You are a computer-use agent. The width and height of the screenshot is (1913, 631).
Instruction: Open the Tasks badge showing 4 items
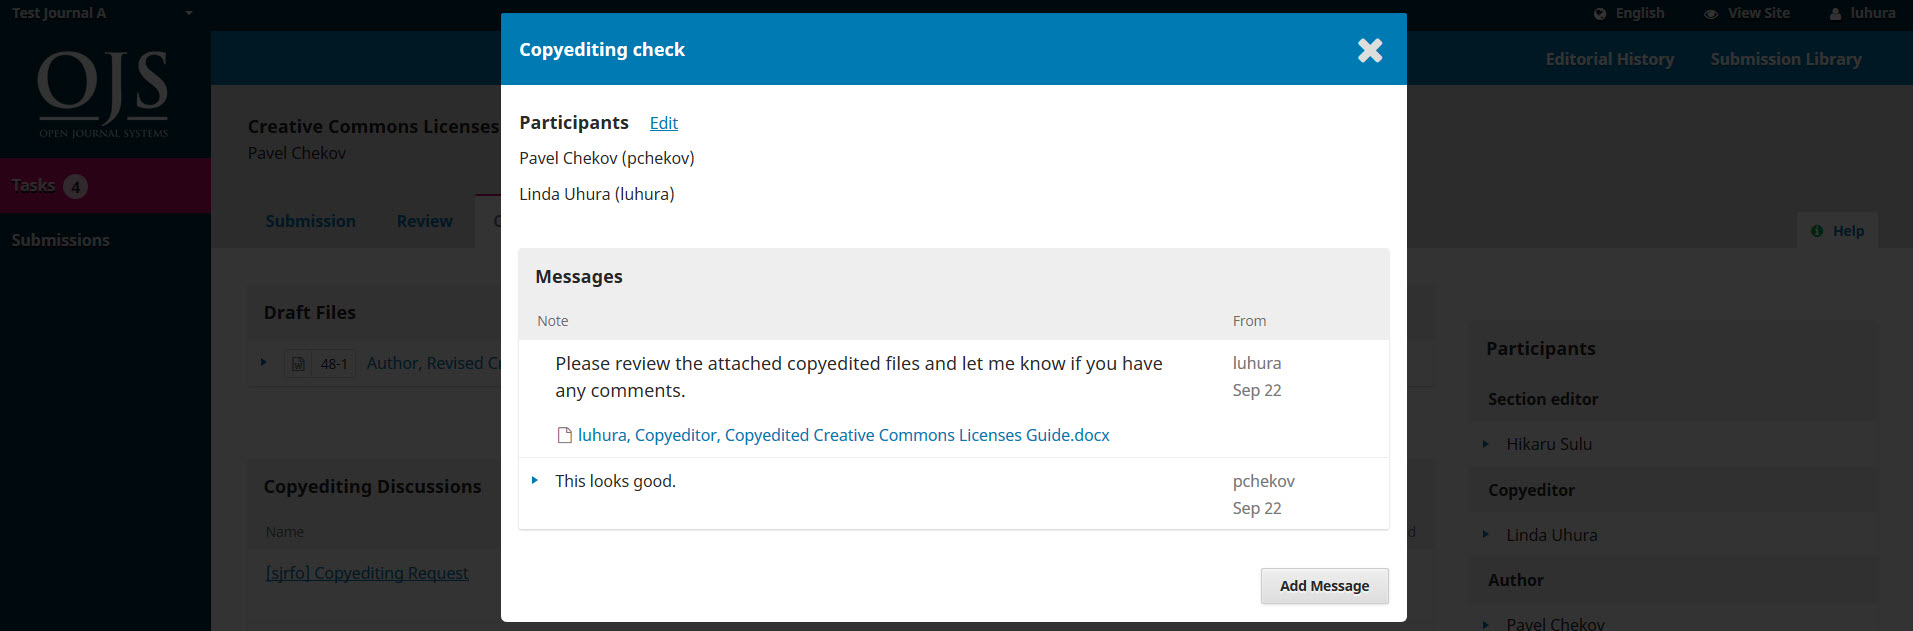77,185
